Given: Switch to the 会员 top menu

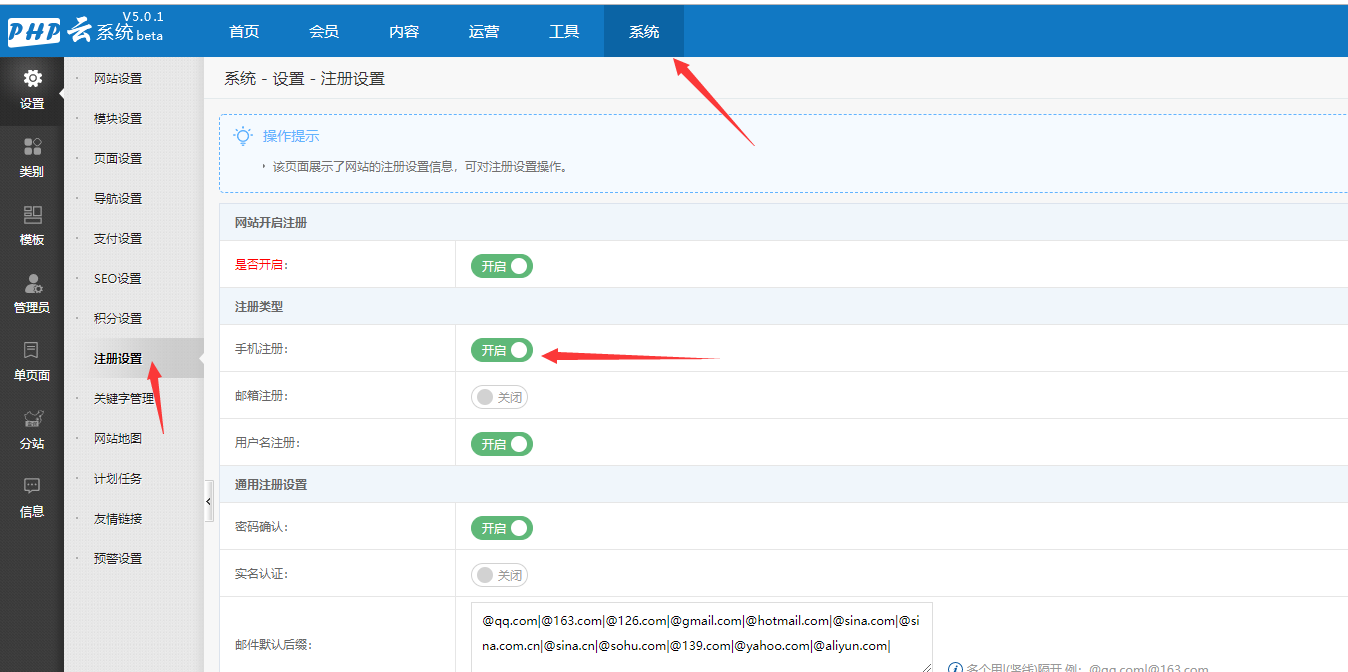Looking at the screenshot, I should [324, 32].
